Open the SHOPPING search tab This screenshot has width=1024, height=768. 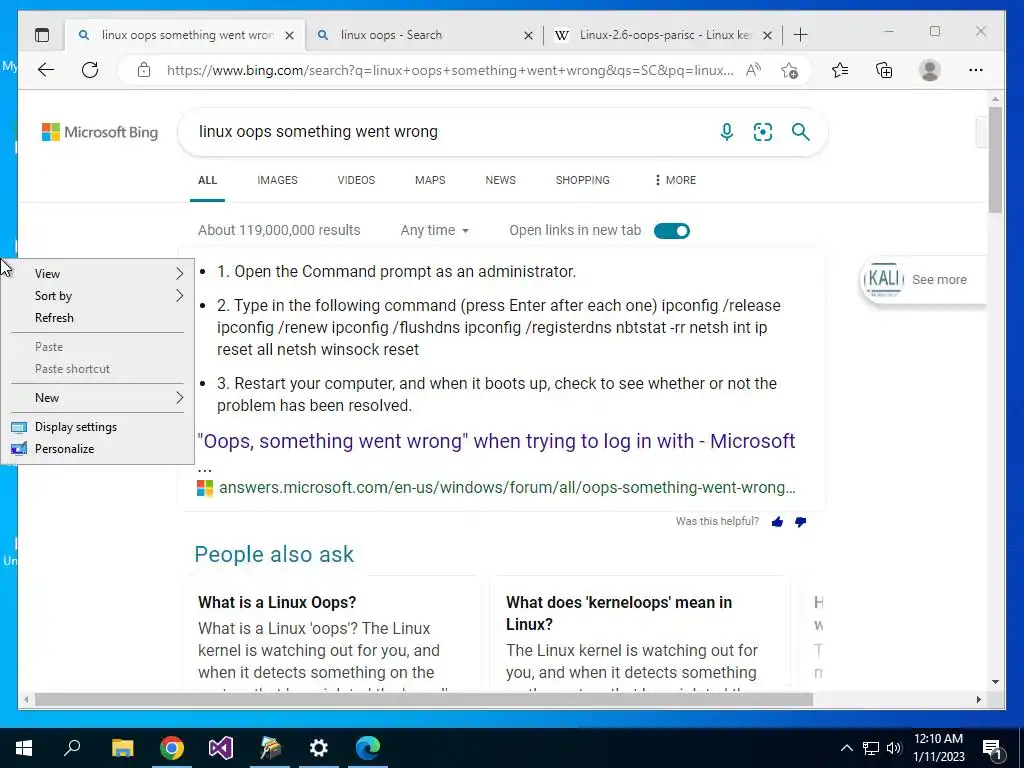coord(583,180)
